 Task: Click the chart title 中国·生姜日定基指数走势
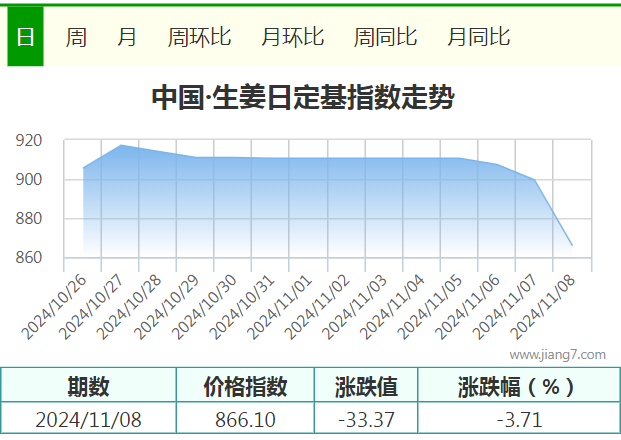303,97
